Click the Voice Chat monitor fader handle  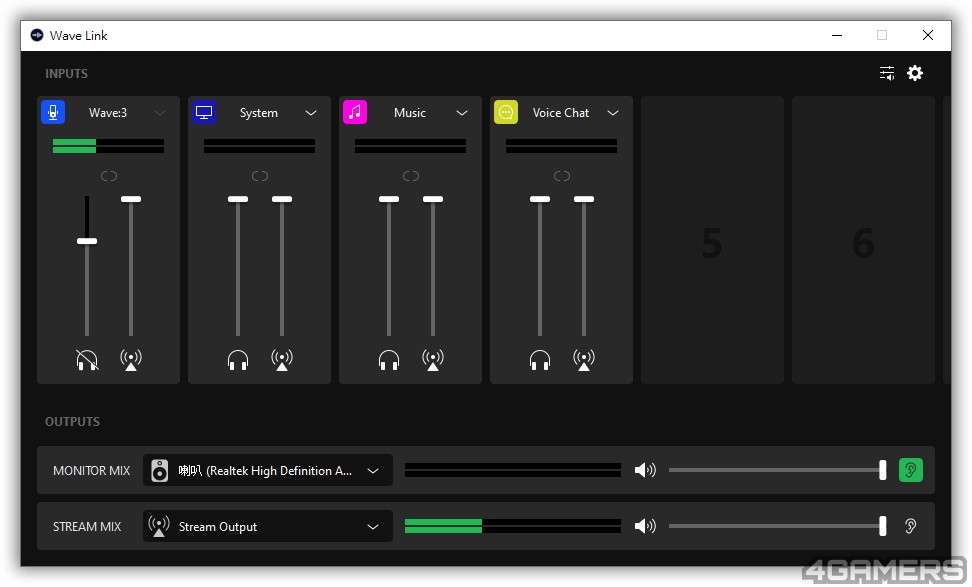tap(540, 199)
